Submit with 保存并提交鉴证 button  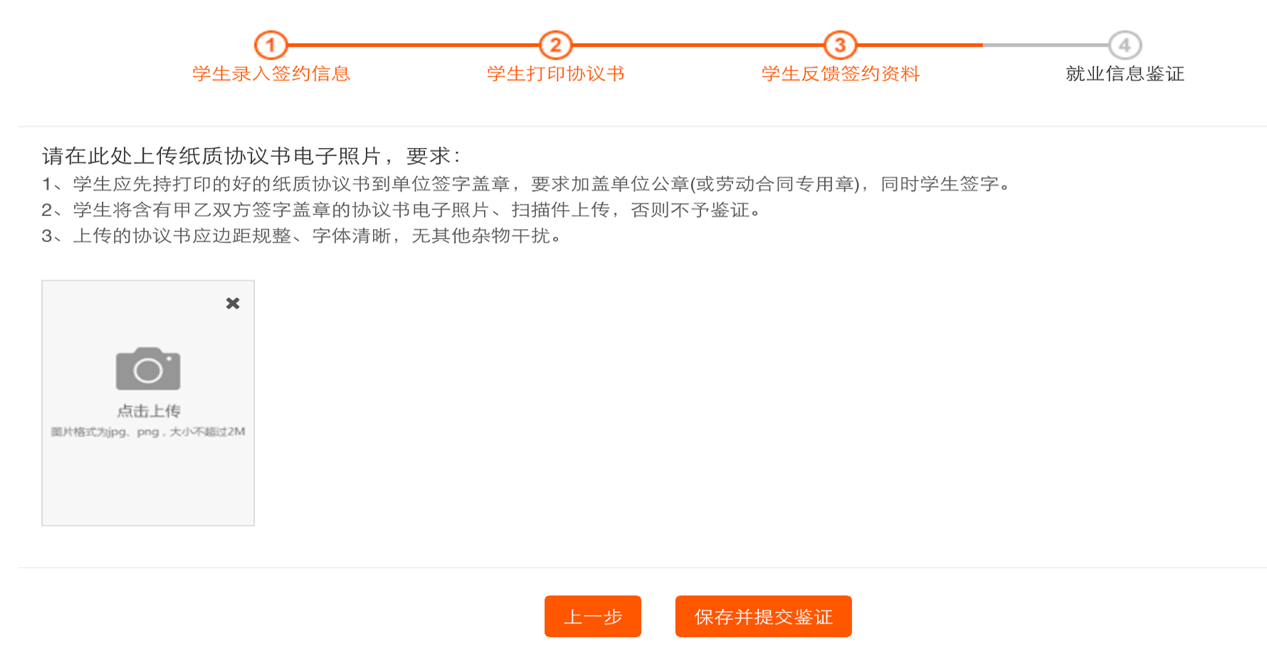pyautogui.click(x=763, y=617)
